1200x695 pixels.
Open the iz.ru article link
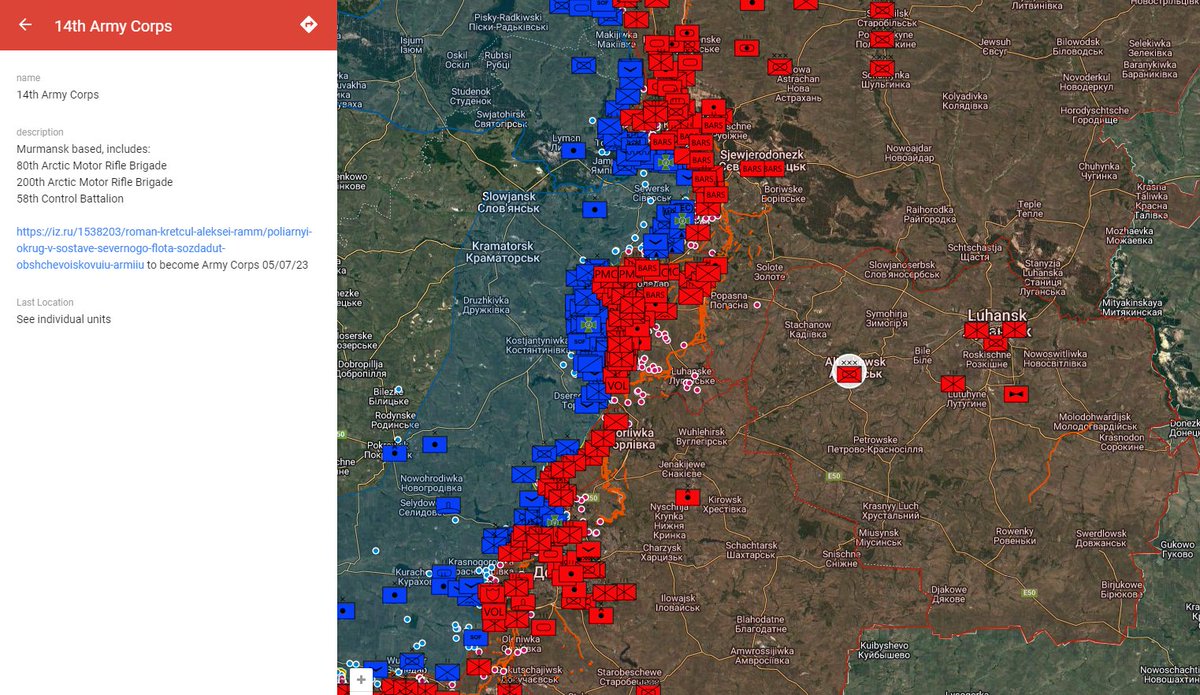pos(165,248)
